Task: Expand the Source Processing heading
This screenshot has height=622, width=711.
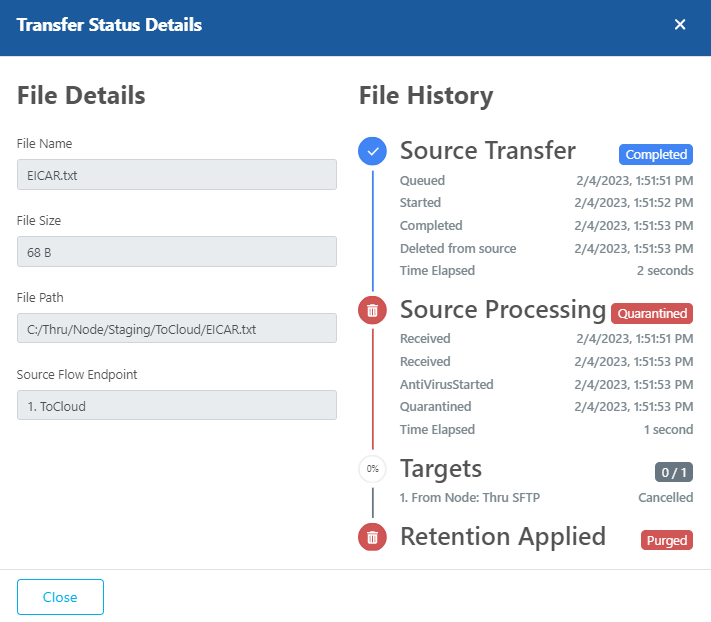Action: 502,310
